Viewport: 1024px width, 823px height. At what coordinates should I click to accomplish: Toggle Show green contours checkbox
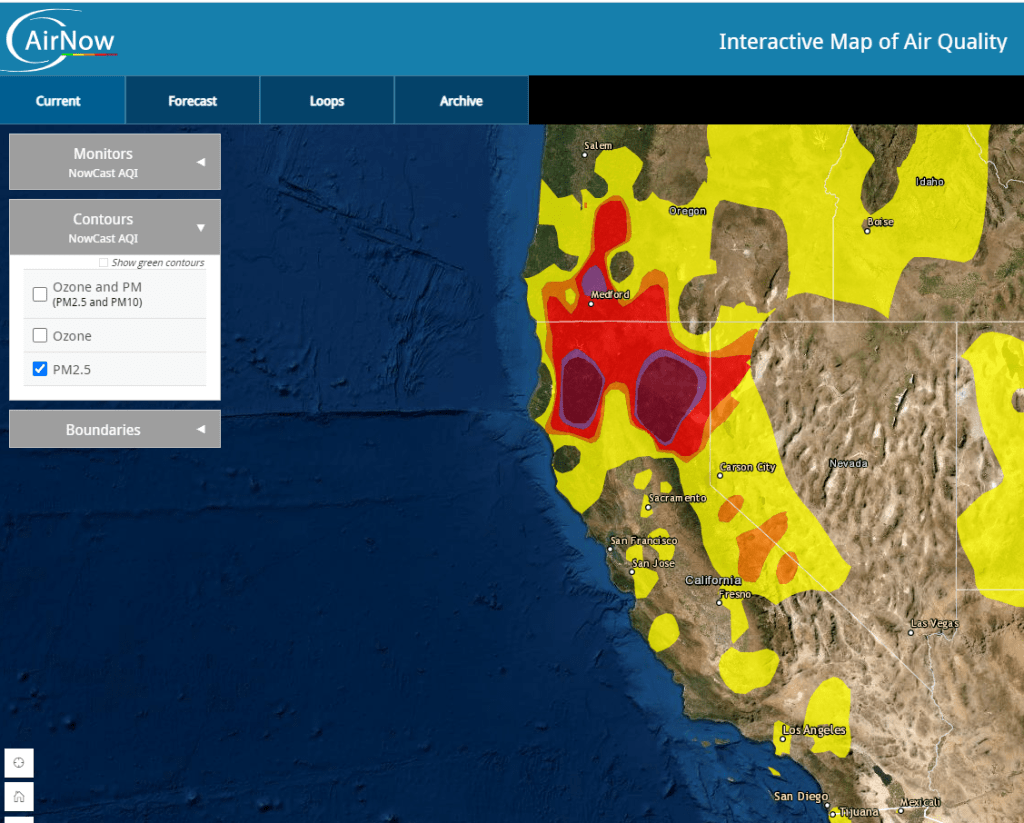104,263
